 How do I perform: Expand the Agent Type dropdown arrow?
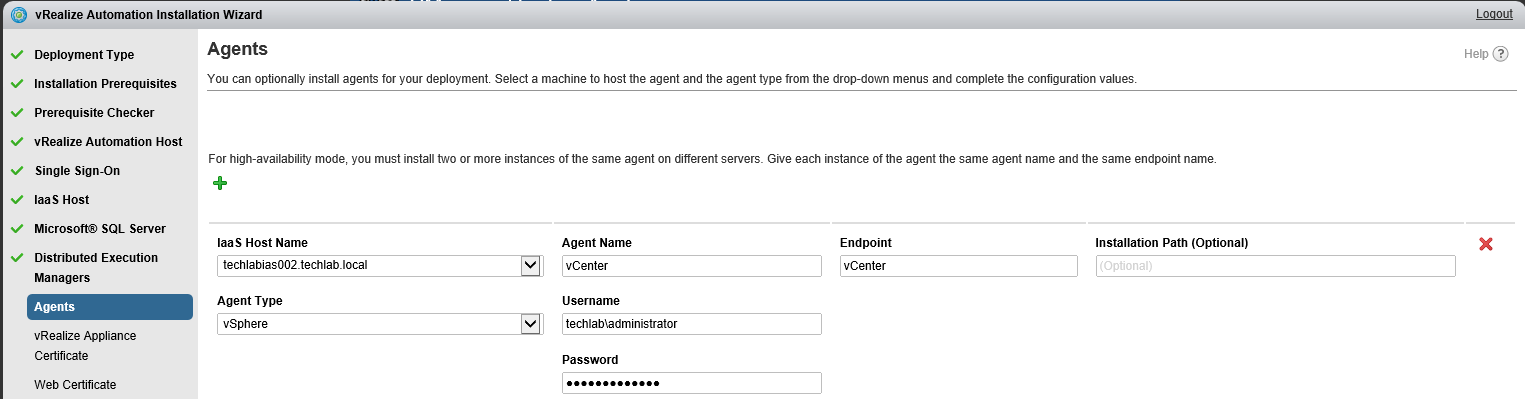530,324
